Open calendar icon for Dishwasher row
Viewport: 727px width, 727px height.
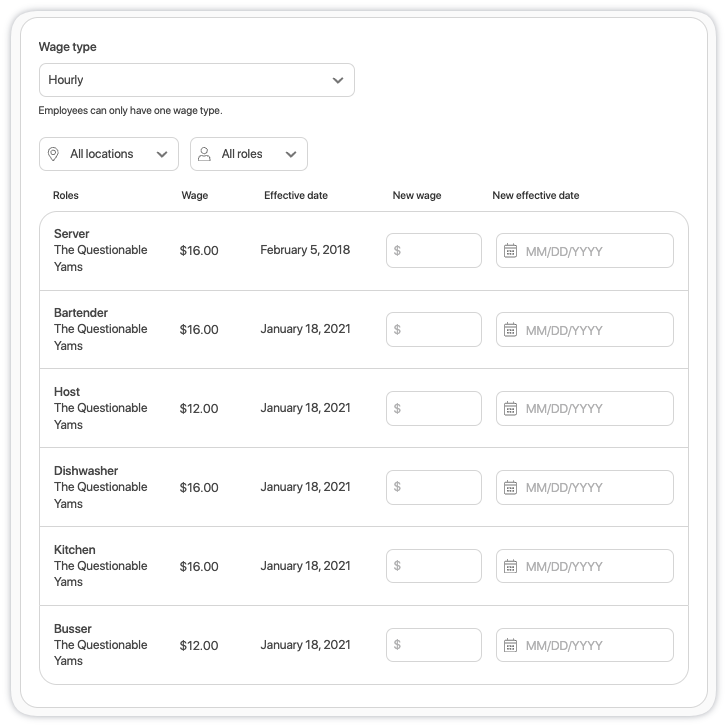point(510,488)
